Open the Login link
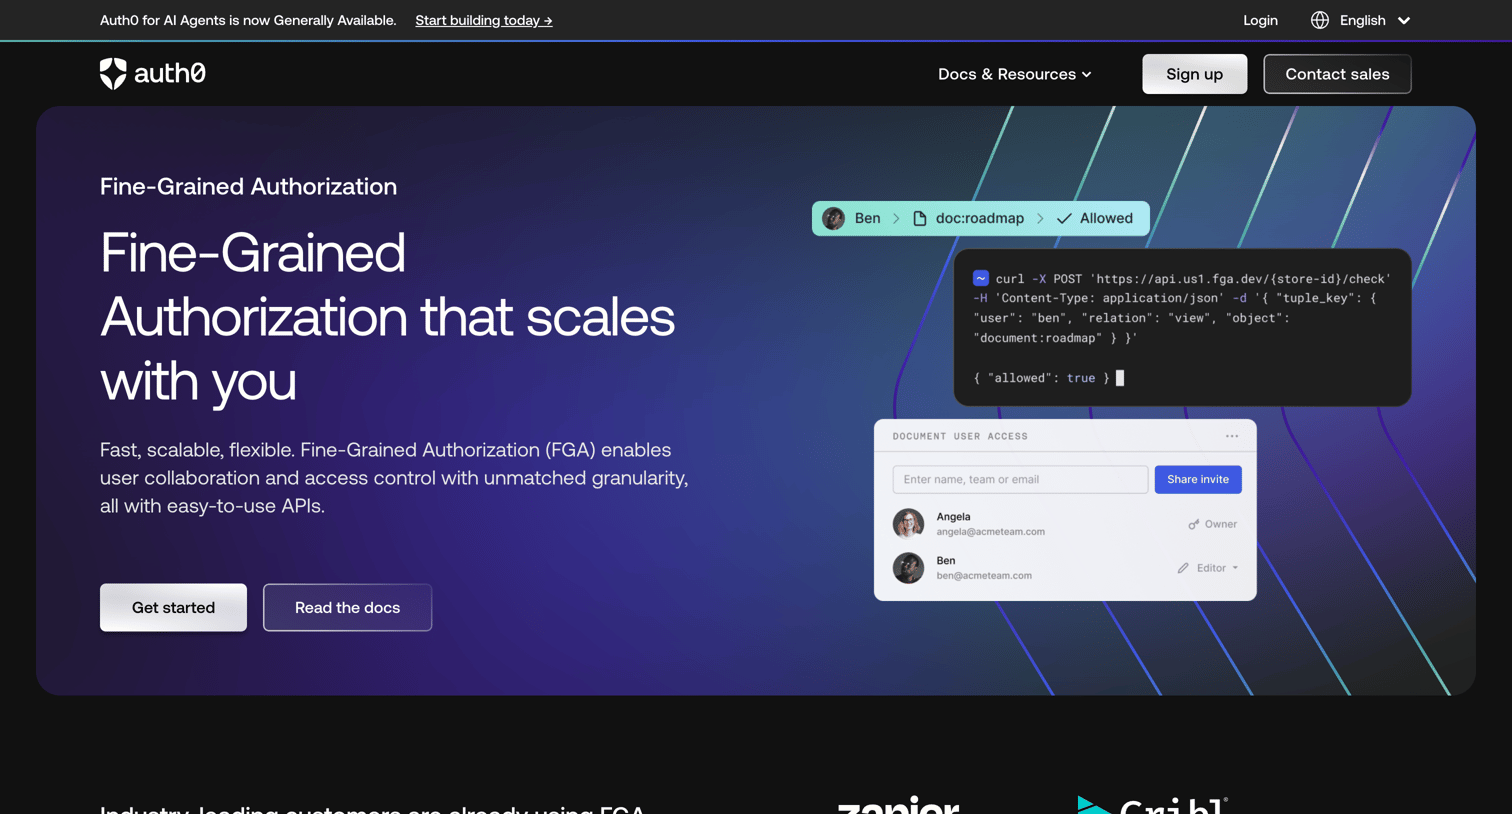This screenshot has height=814, width=1512. point(1260,20)
